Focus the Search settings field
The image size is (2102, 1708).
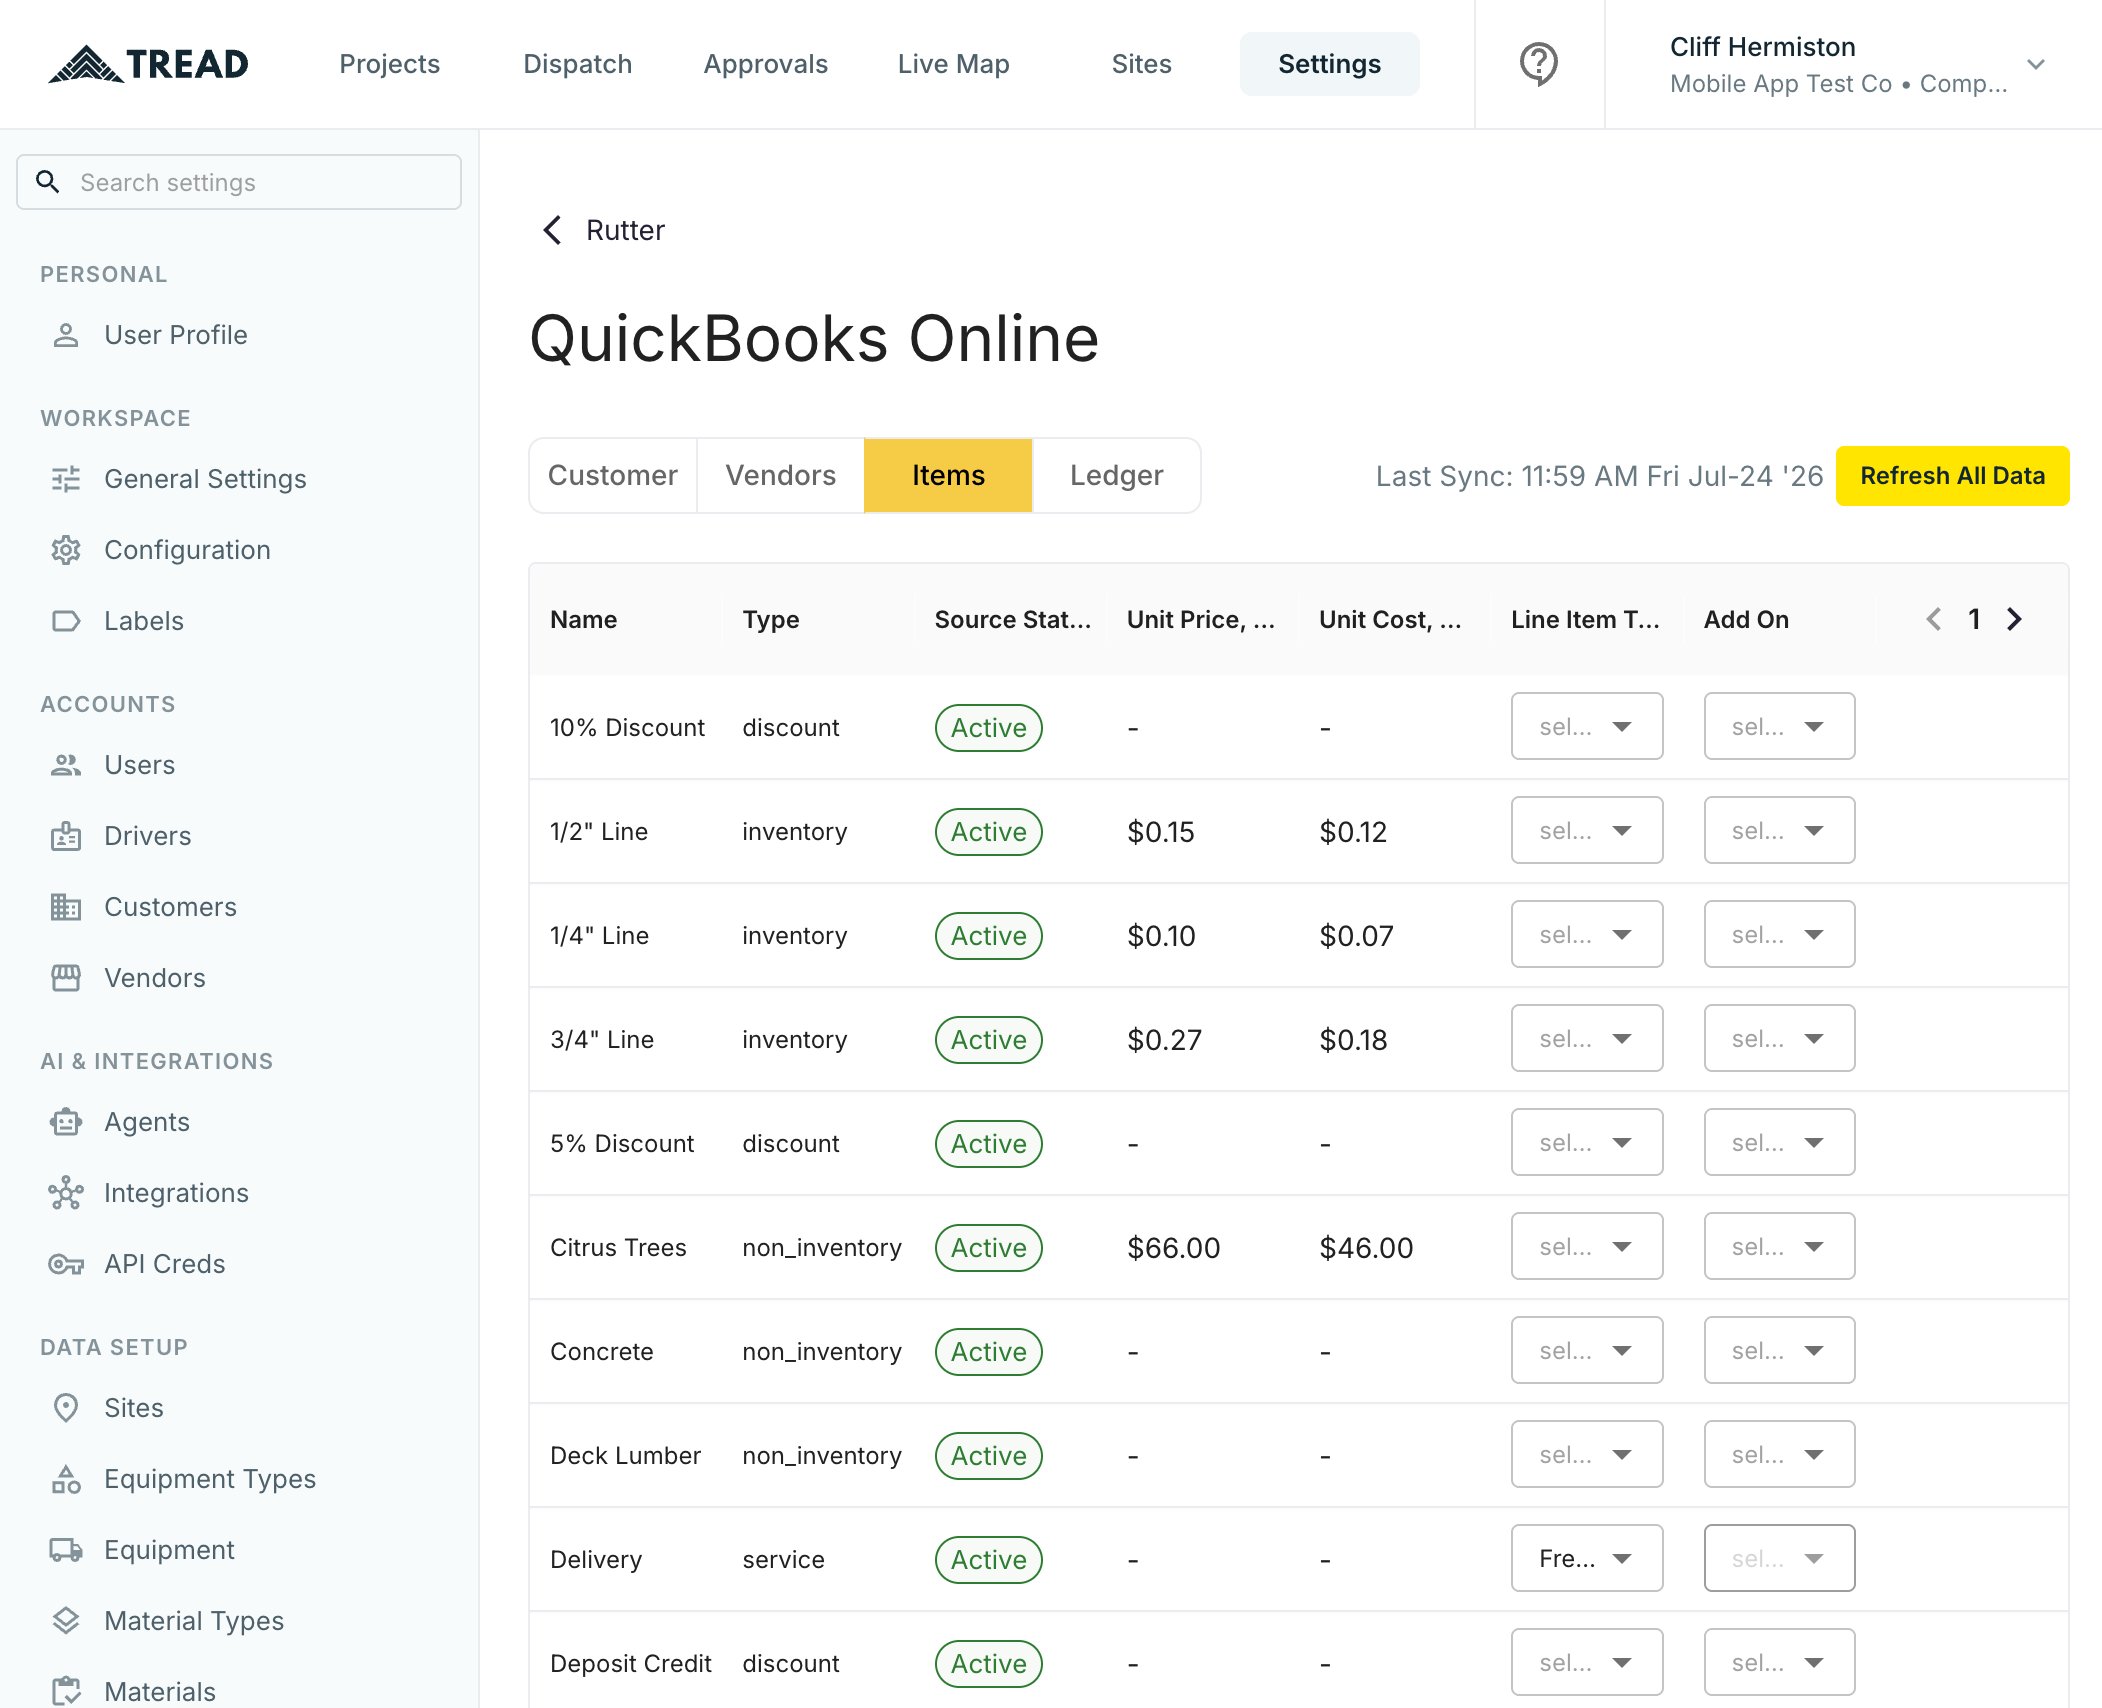(x=239, y=182)
